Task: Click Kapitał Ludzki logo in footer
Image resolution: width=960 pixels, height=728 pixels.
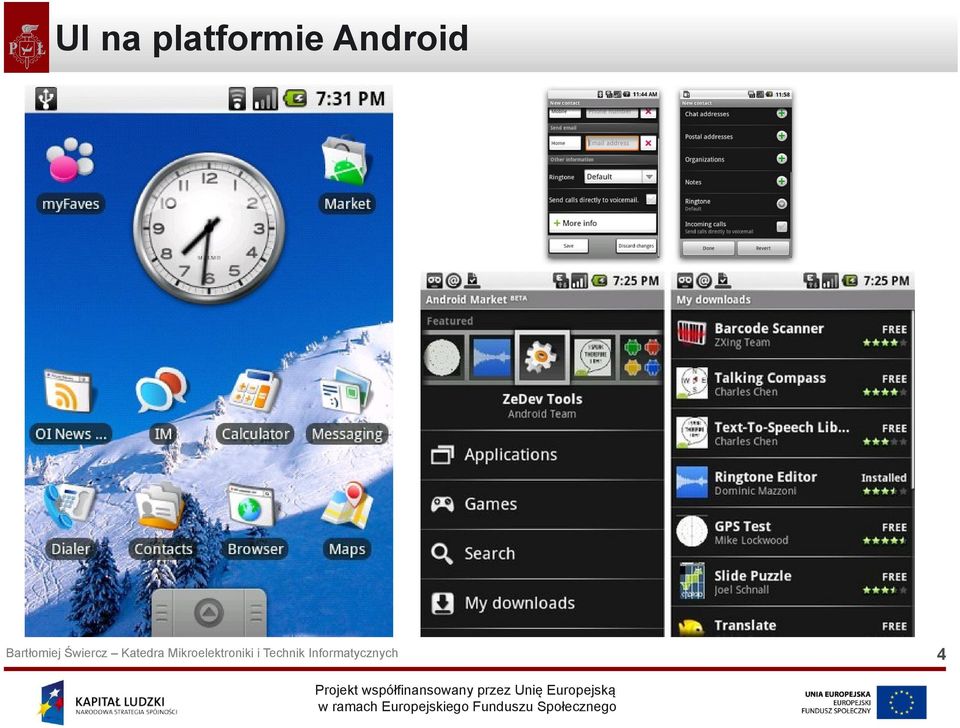Action: [x=108, y=704]
